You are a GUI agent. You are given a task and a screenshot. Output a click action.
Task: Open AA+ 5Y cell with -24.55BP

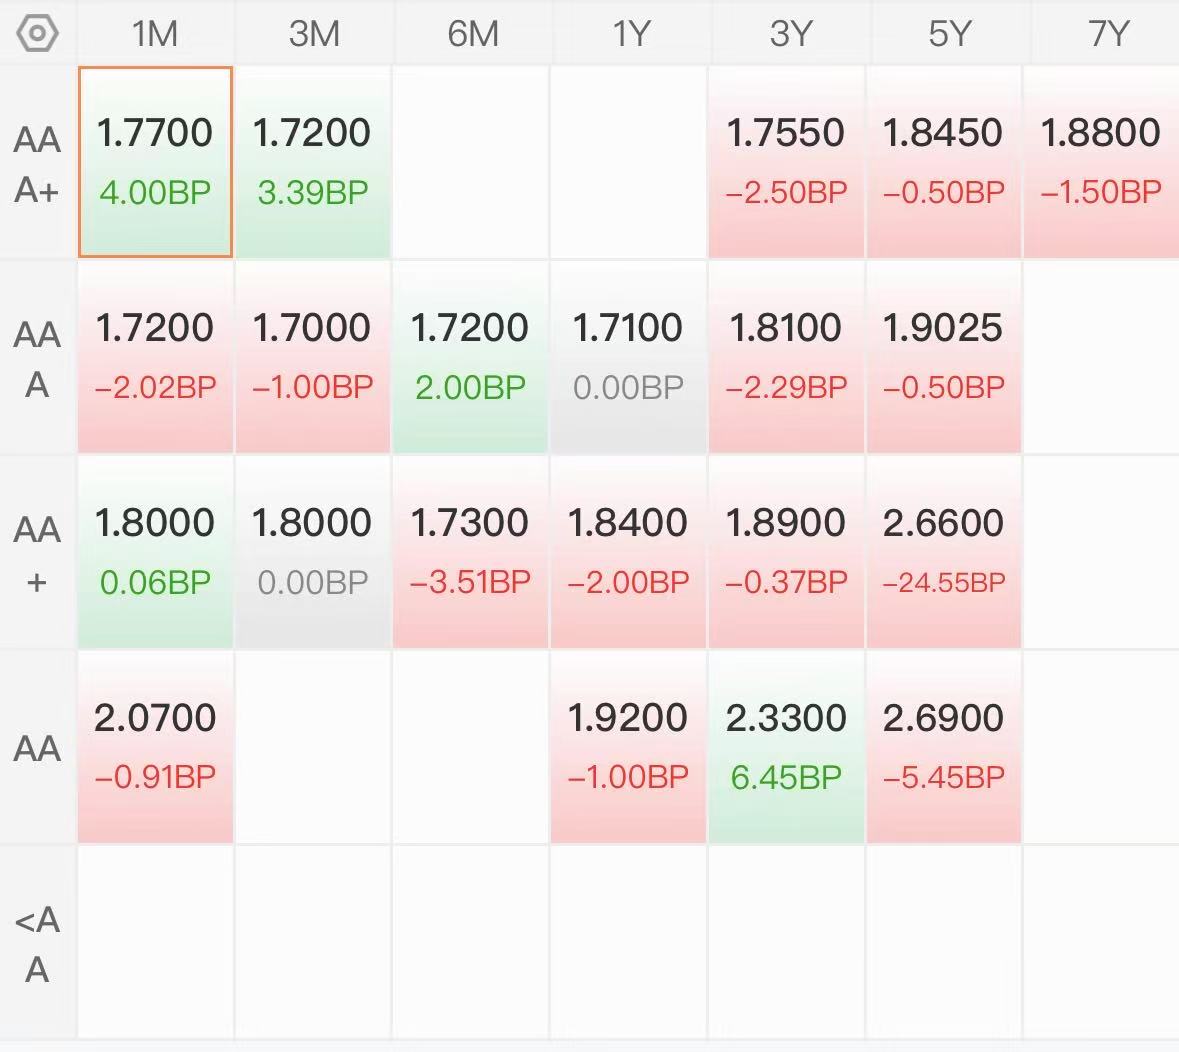tap(944, 552)
